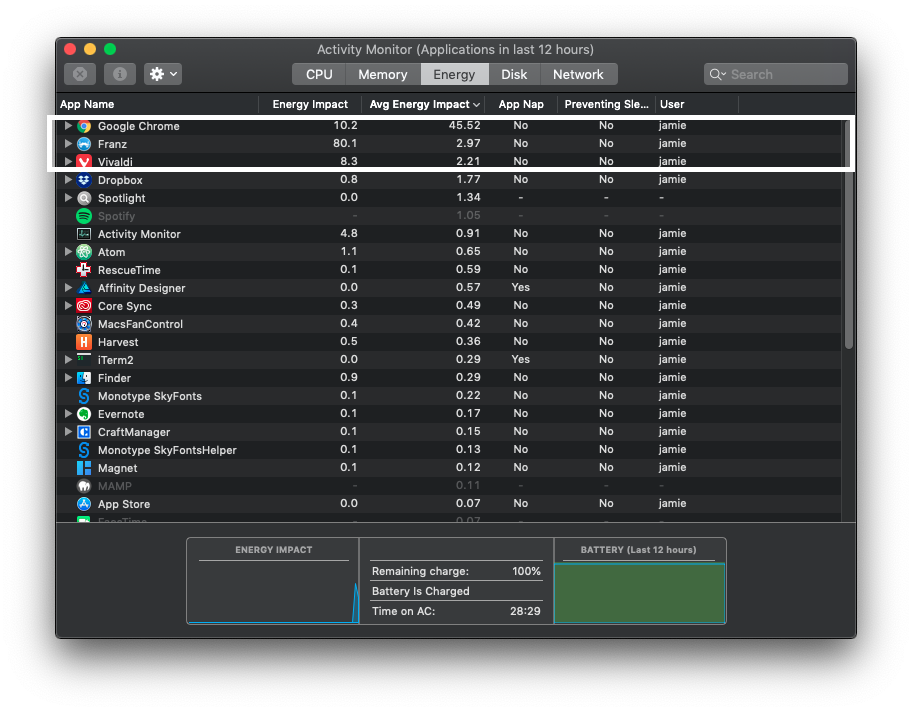912x712 pixels.
Task: Expand the Affinity Designer process tree
Action: [x=68, y=288]
